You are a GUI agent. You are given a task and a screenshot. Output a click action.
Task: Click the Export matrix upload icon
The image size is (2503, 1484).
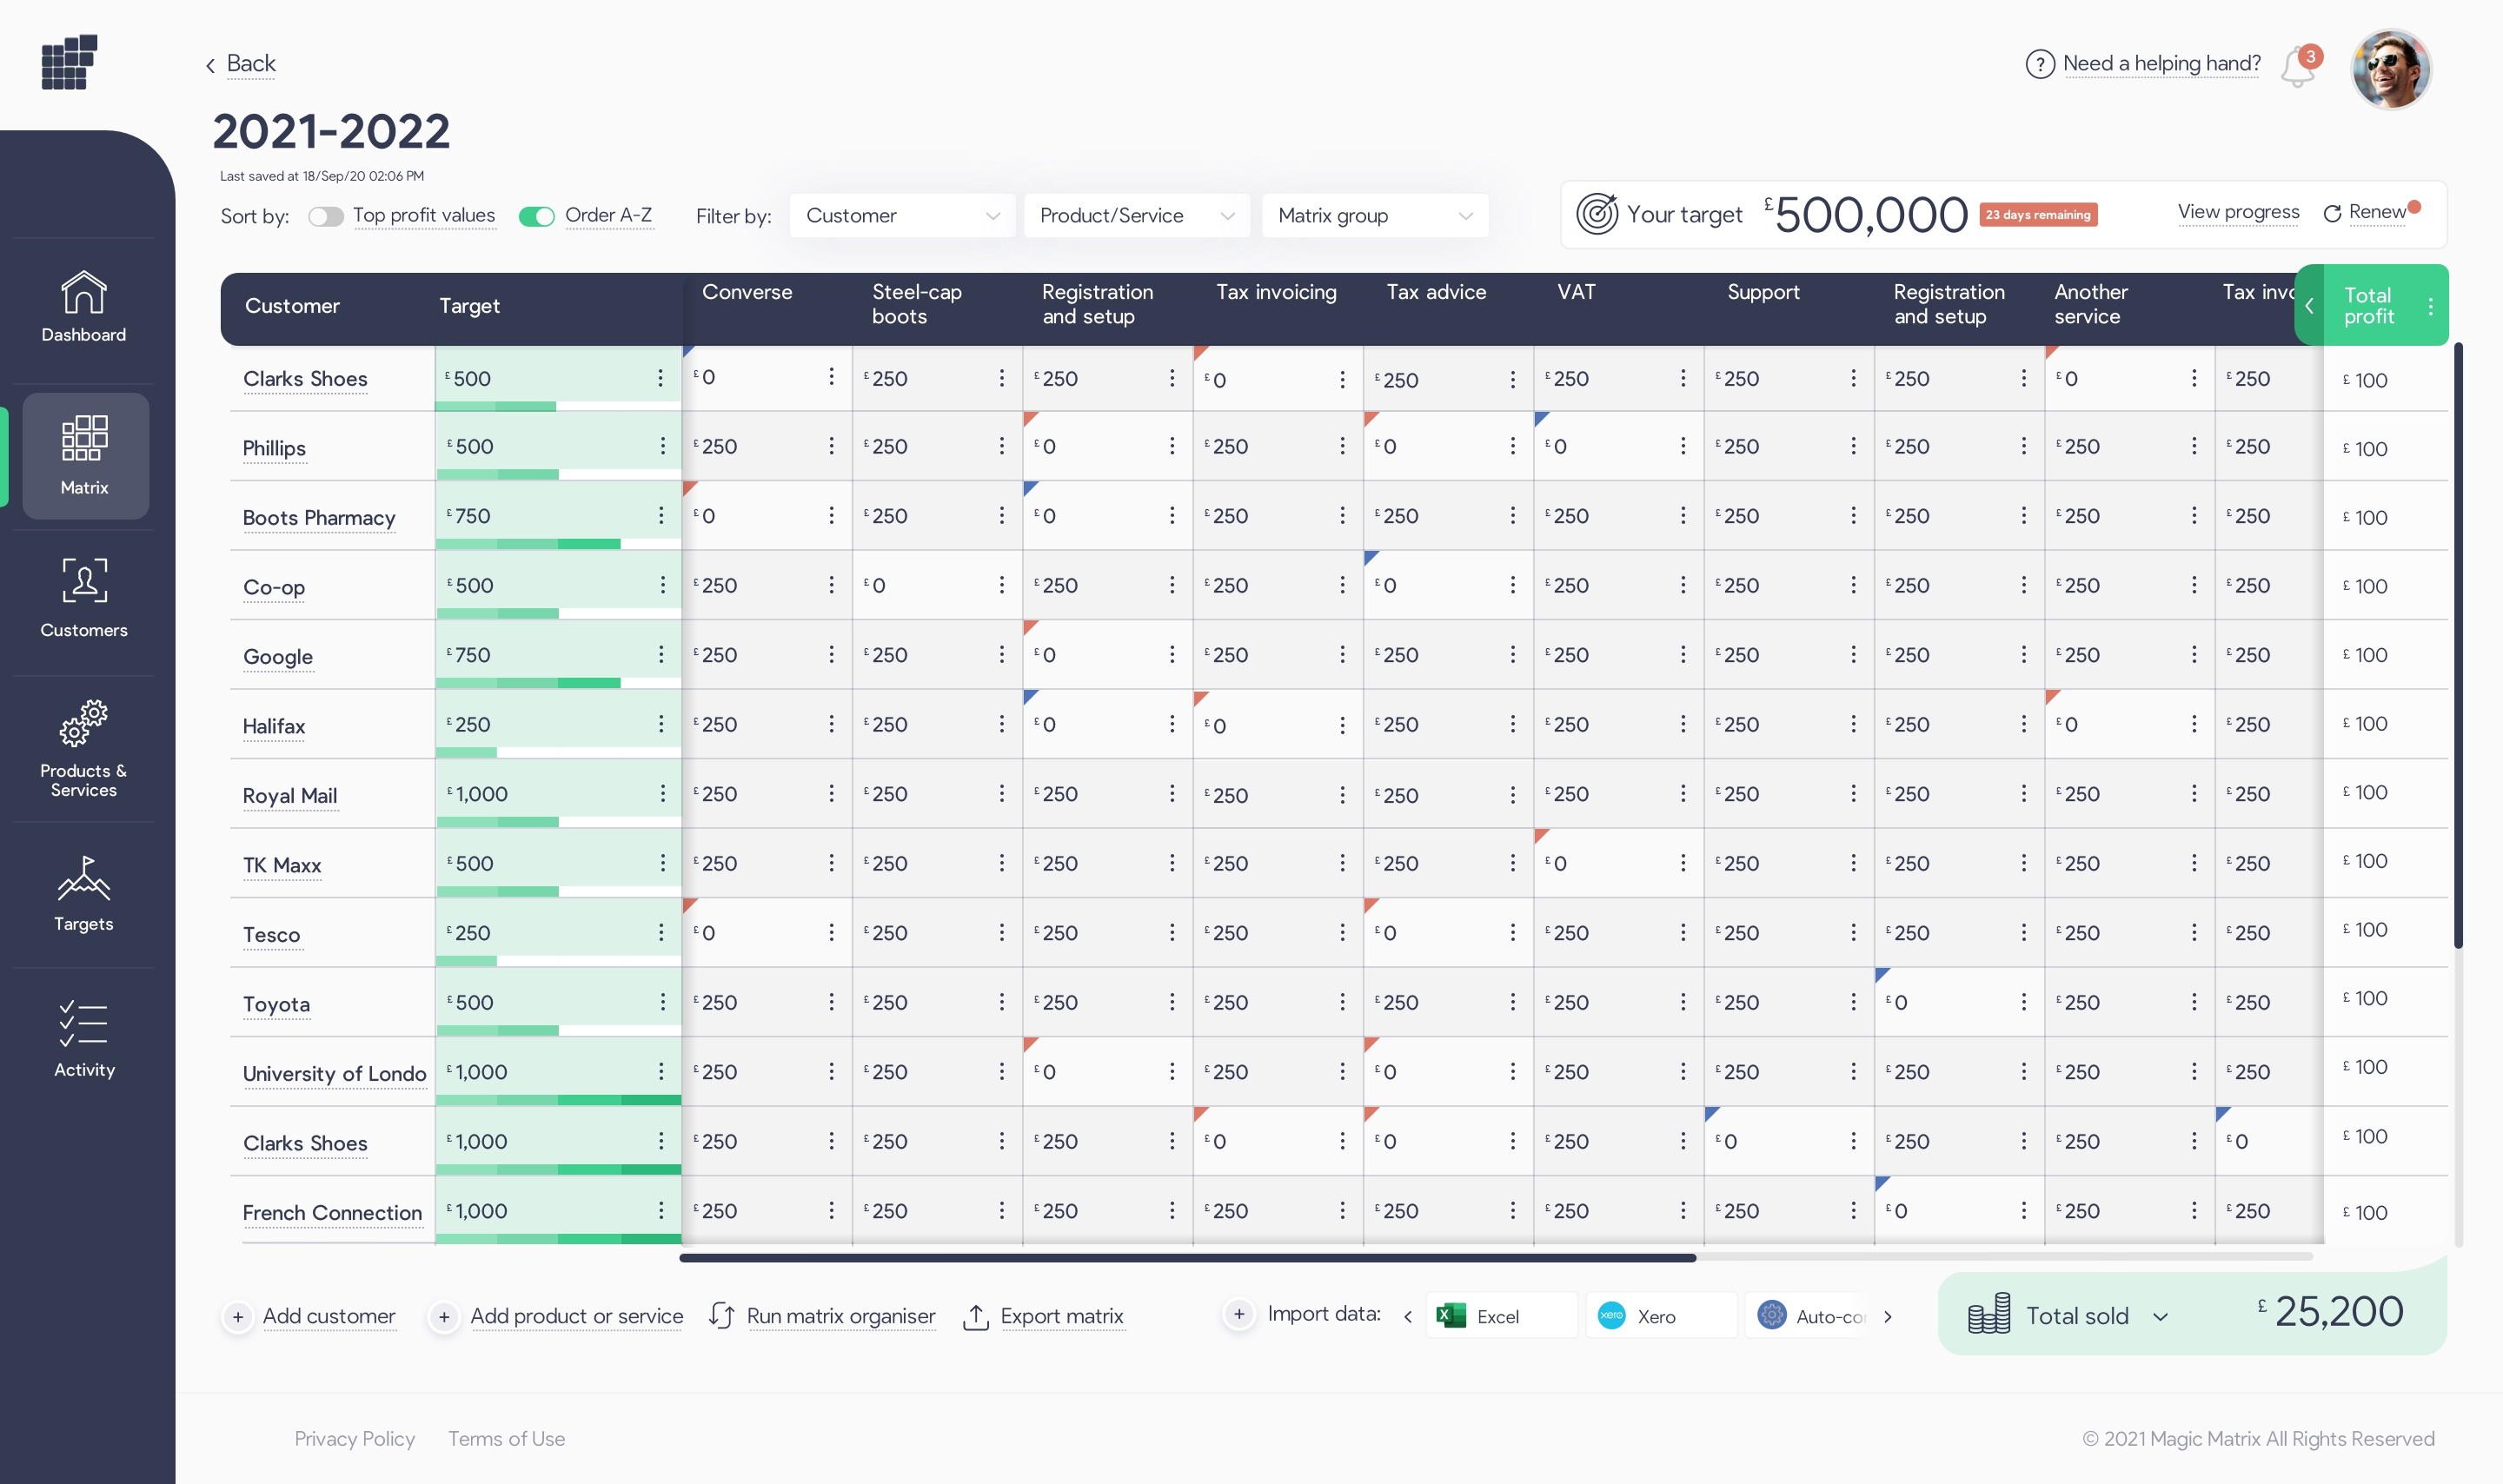(975, 1316)
